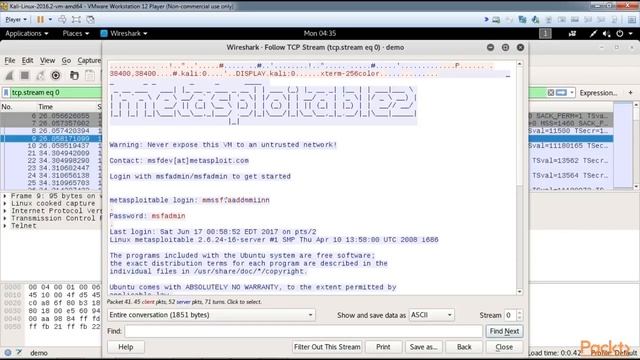Click Filter Out This Stream

327,347
